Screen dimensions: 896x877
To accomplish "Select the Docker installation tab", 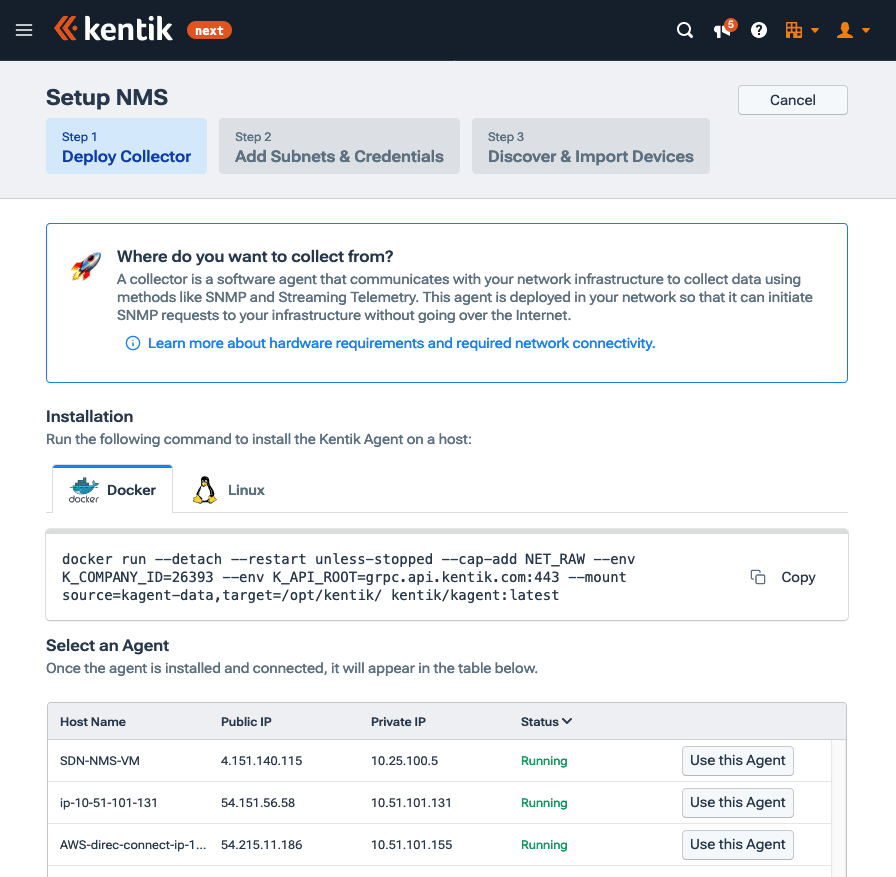I will click(112, 490).
